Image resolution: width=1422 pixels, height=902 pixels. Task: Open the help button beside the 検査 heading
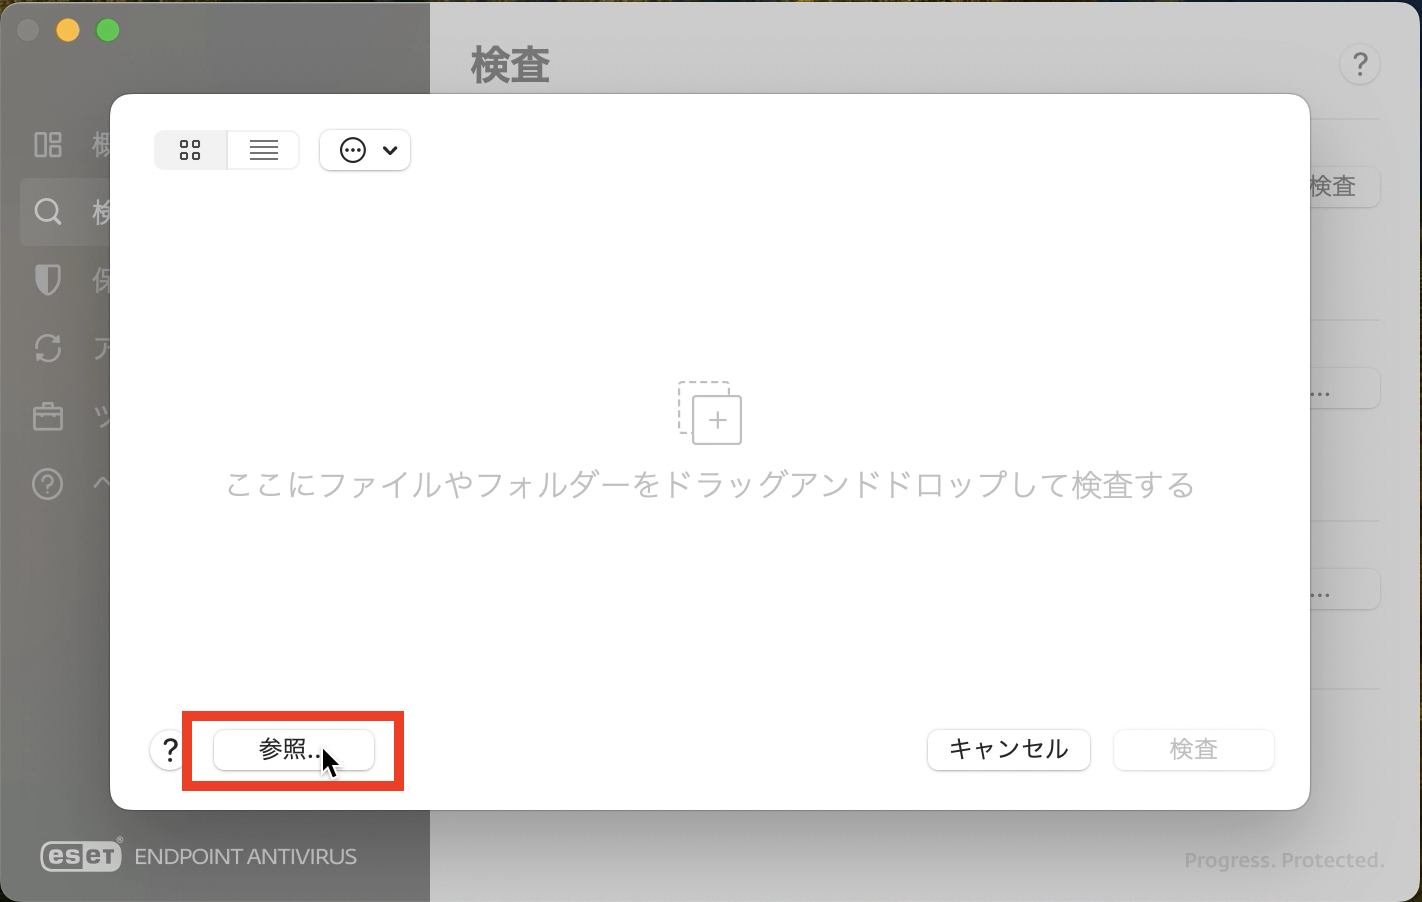point(1360,65)
